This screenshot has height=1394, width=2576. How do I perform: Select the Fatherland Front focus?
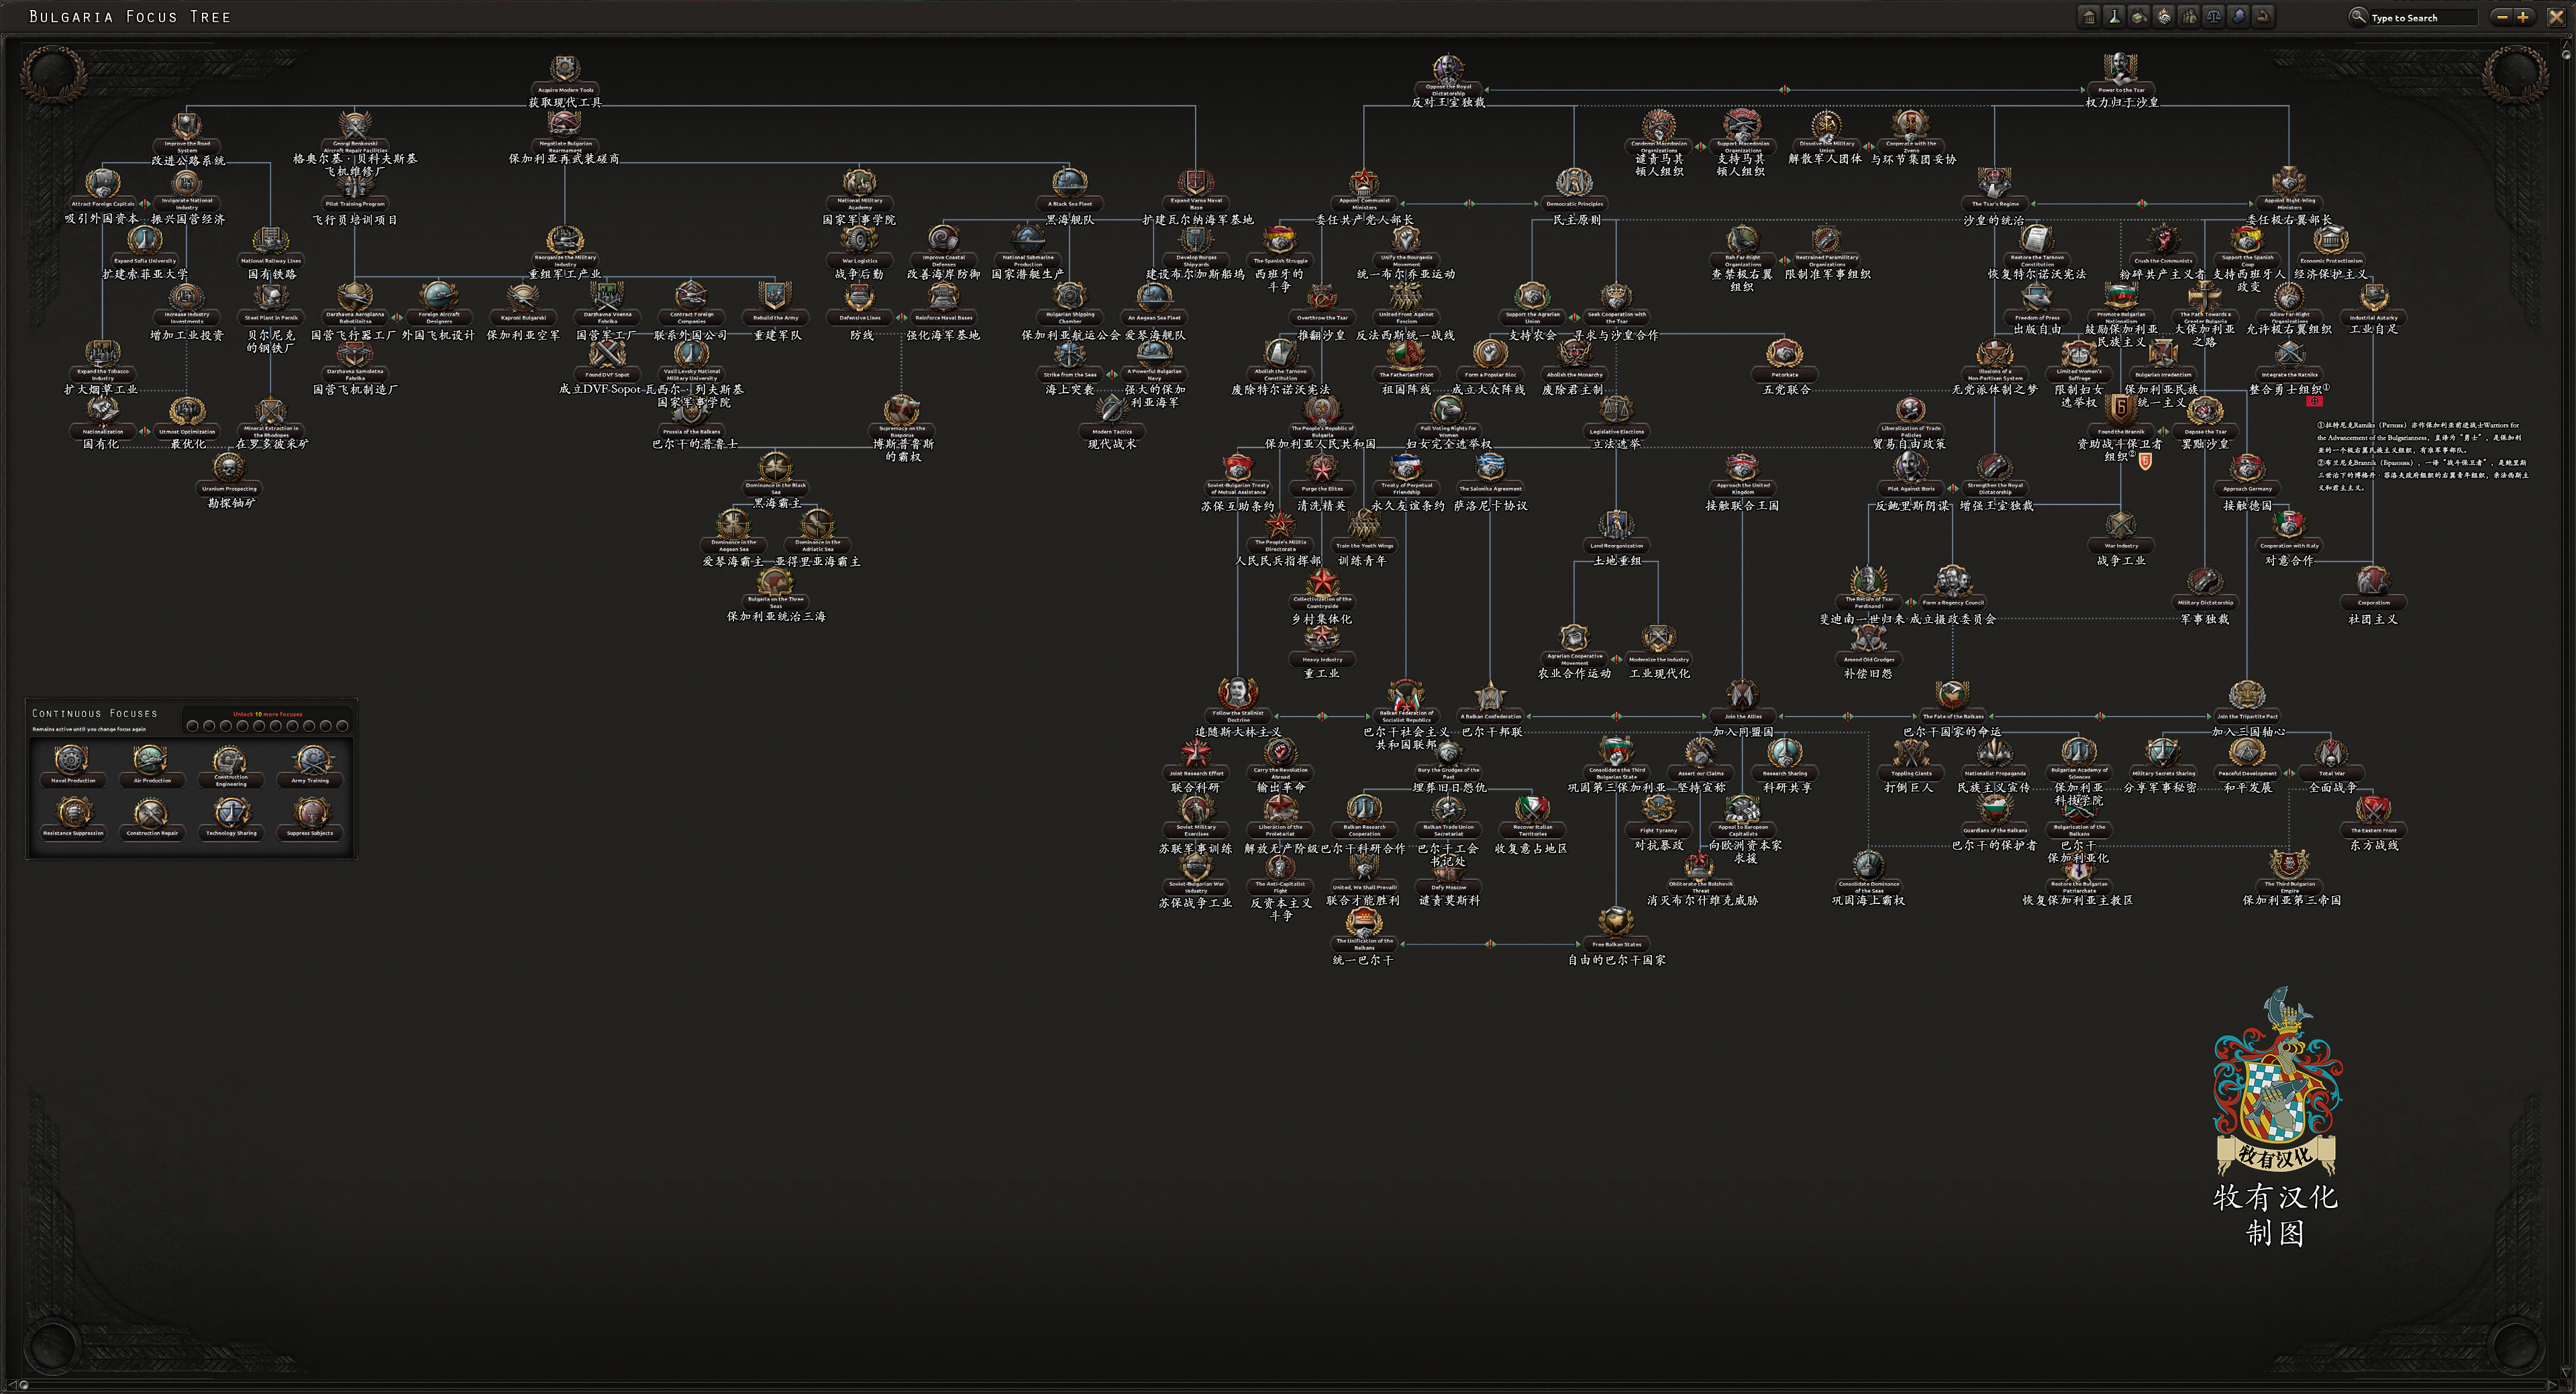click(x=1406, y=361)
